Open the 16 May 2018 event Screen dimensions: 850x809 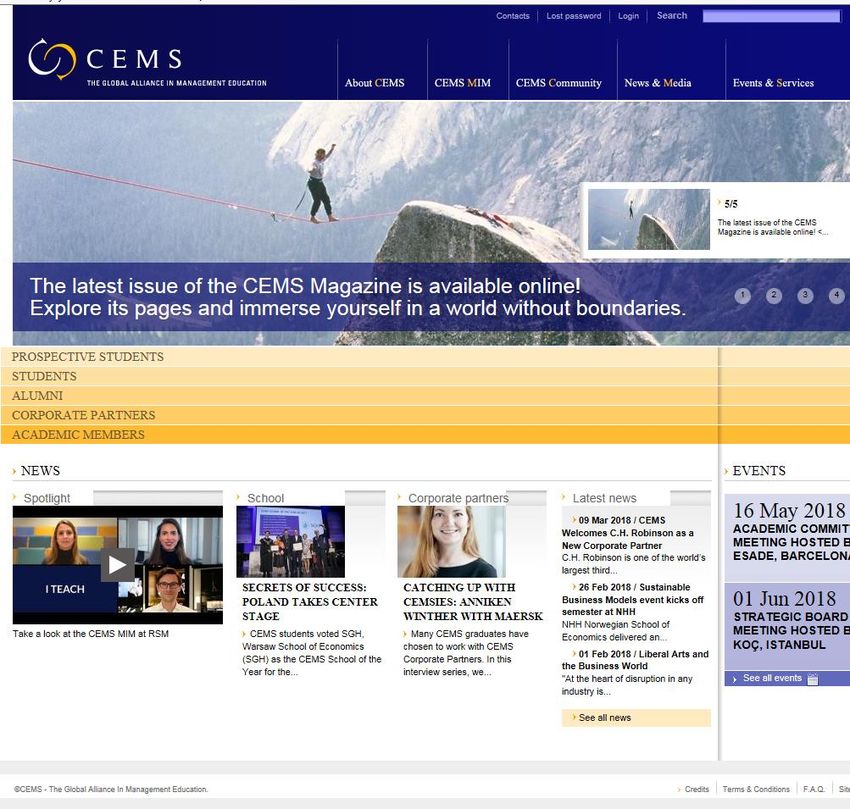click(787, 537)
